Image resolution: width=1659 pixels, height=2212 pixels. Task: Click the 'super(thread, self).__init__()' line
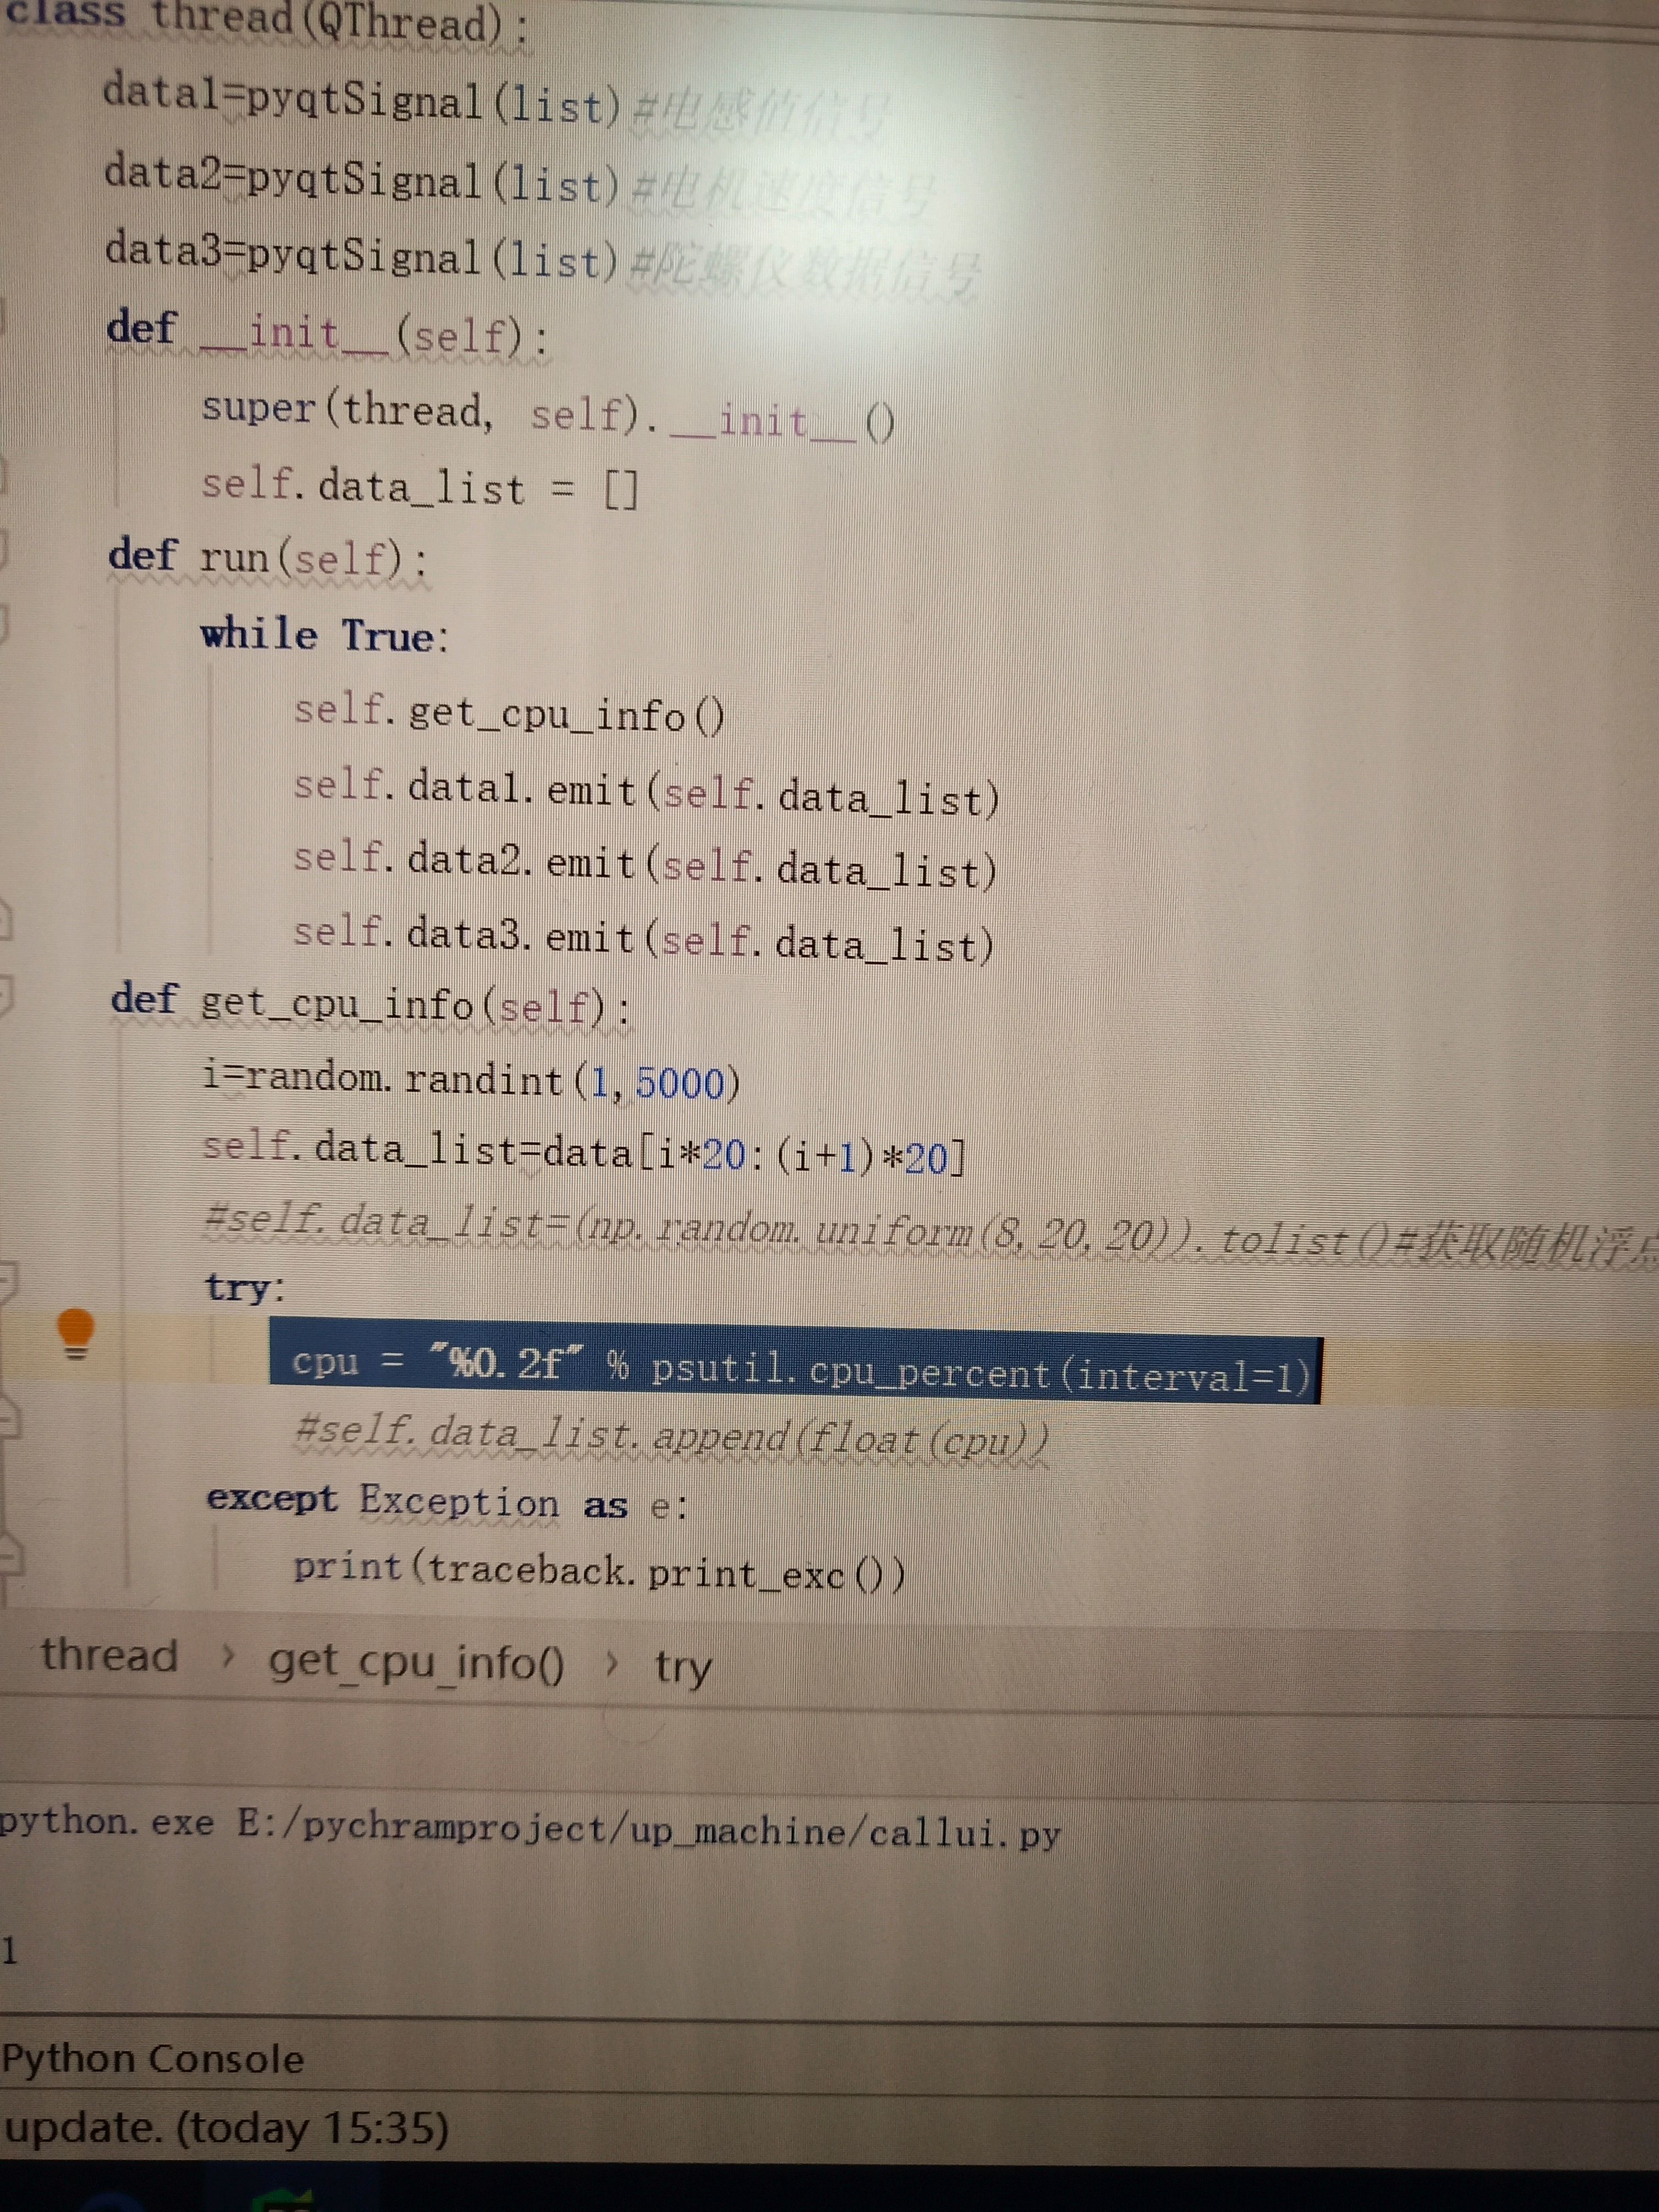[x=548, y=414]
